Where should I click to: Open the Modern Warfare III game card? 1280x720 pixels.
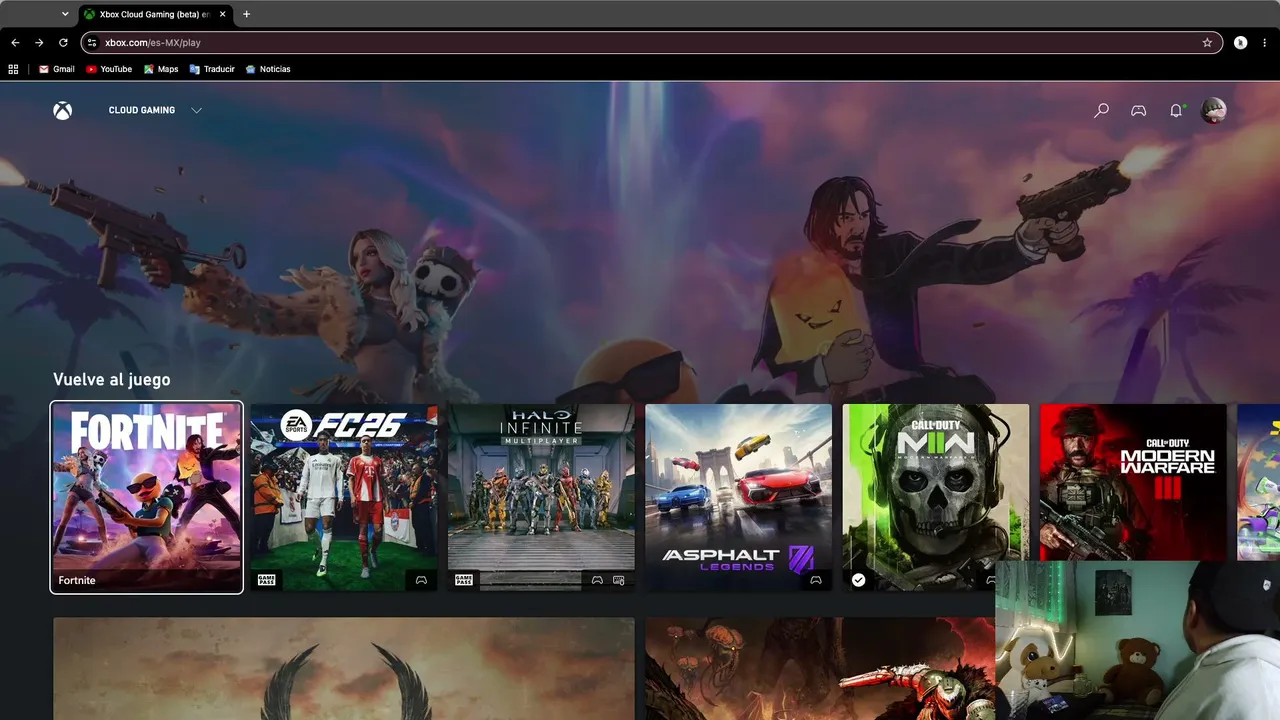click(x=1133, y=482)
